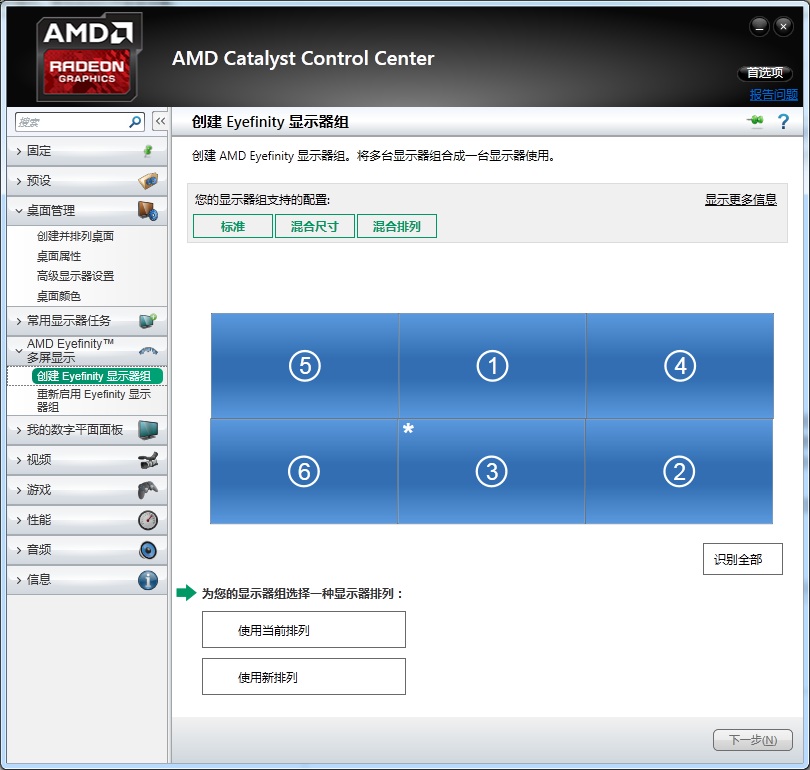810x770 pixels.
Task: Collapse the sidebar with double-chevron button
Action: tap(160, 121)
